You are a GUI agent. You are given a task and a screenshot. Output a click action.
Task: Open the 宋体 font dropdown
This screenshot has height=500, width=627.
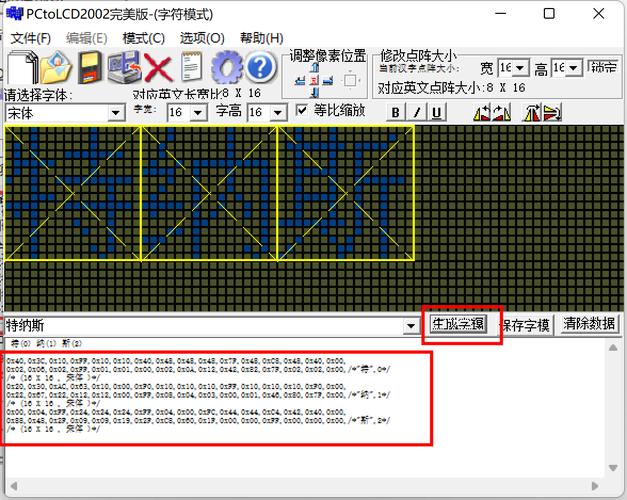click(116, 113)
